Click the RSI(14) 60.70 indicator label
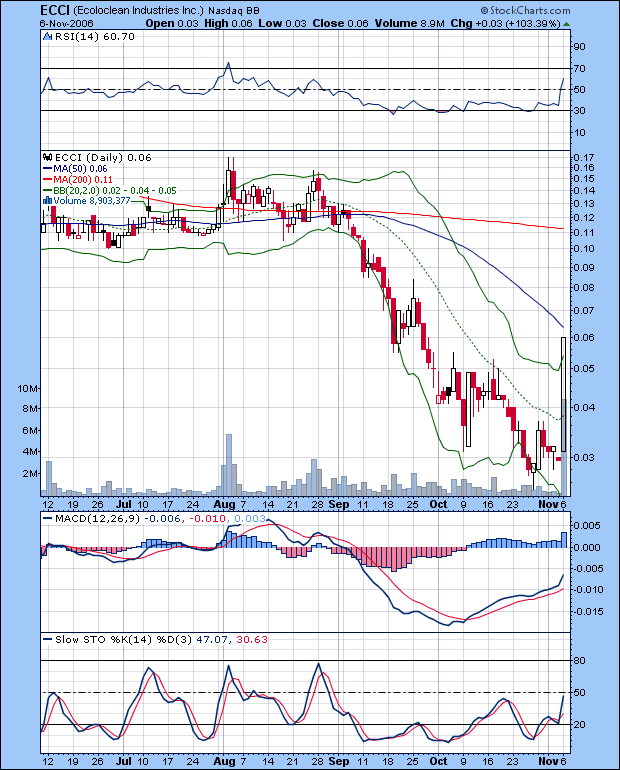The width and height of the screenshot is (620, 770). point(95,36)
